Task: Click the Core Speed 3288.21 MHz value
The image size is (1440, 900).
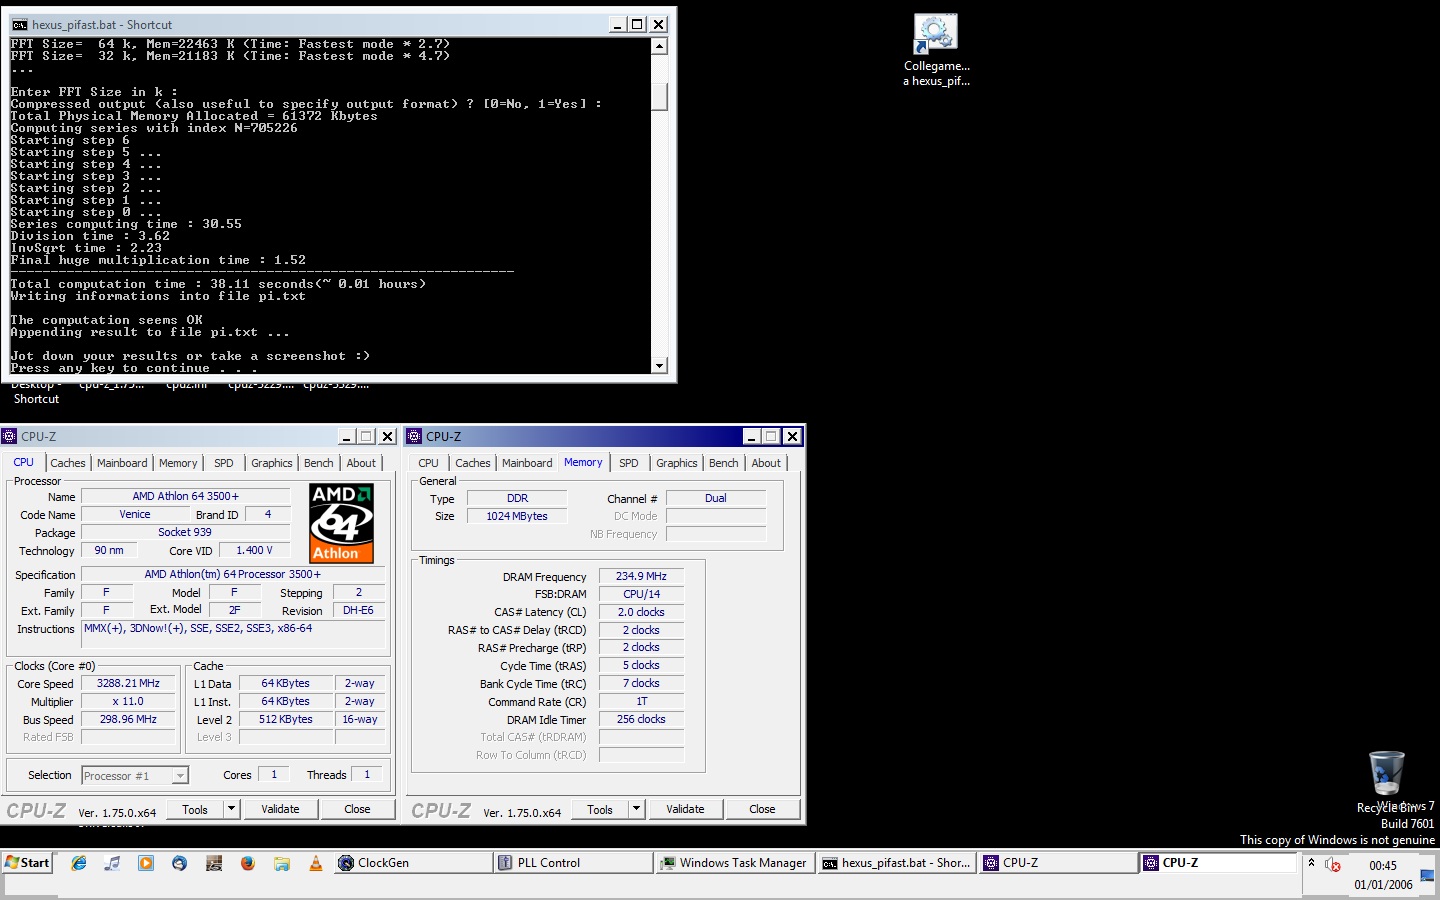Action: [128, 683]
